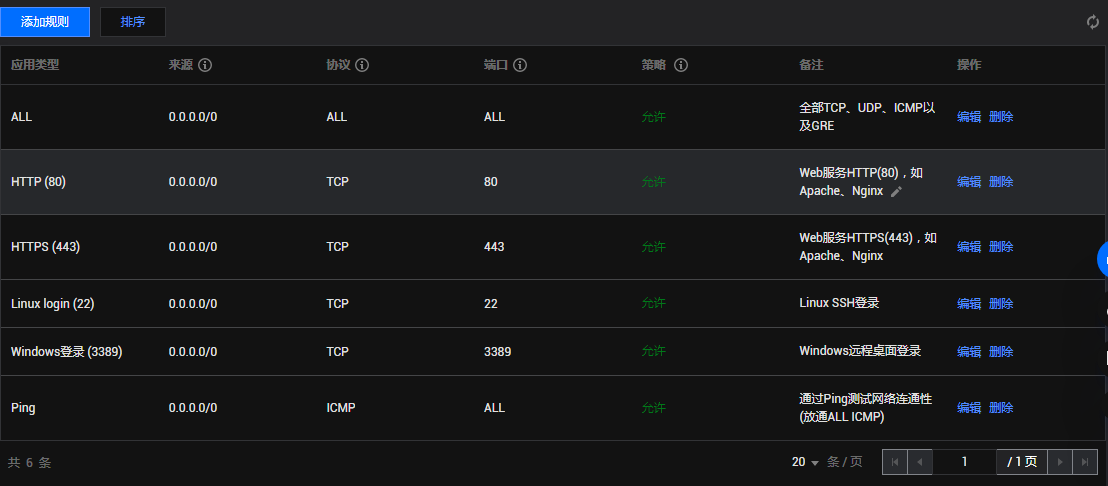Click the 排序 button

133,22
